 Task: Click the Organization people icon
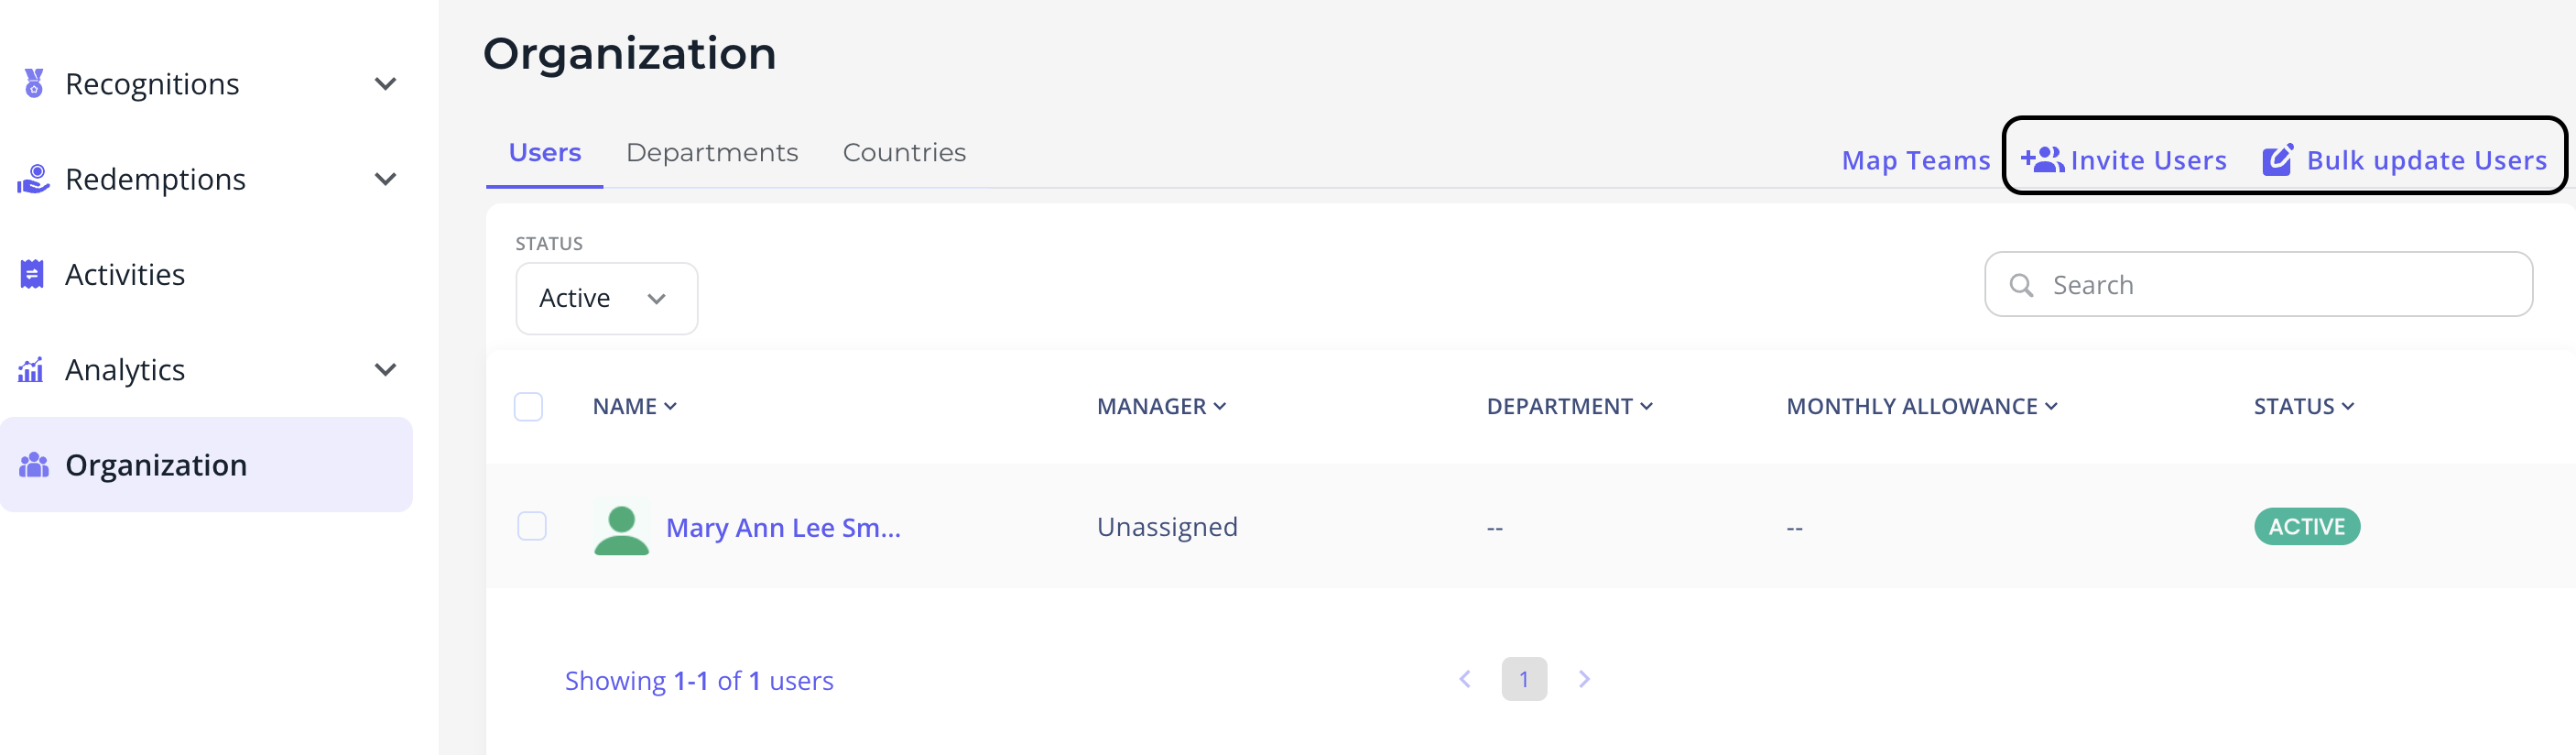tap(34, 465)
